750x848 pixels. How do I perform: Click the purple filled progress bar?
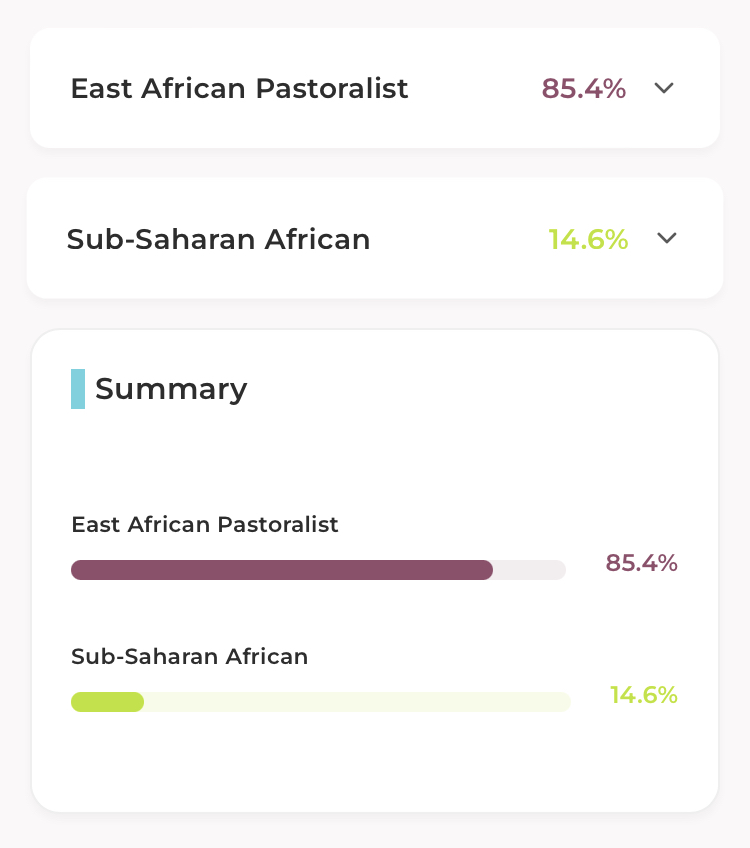[281, 570]
